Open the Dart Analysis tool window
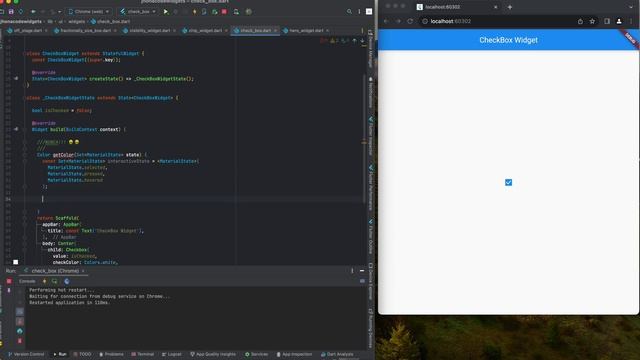640x360 pixels. 337,354
